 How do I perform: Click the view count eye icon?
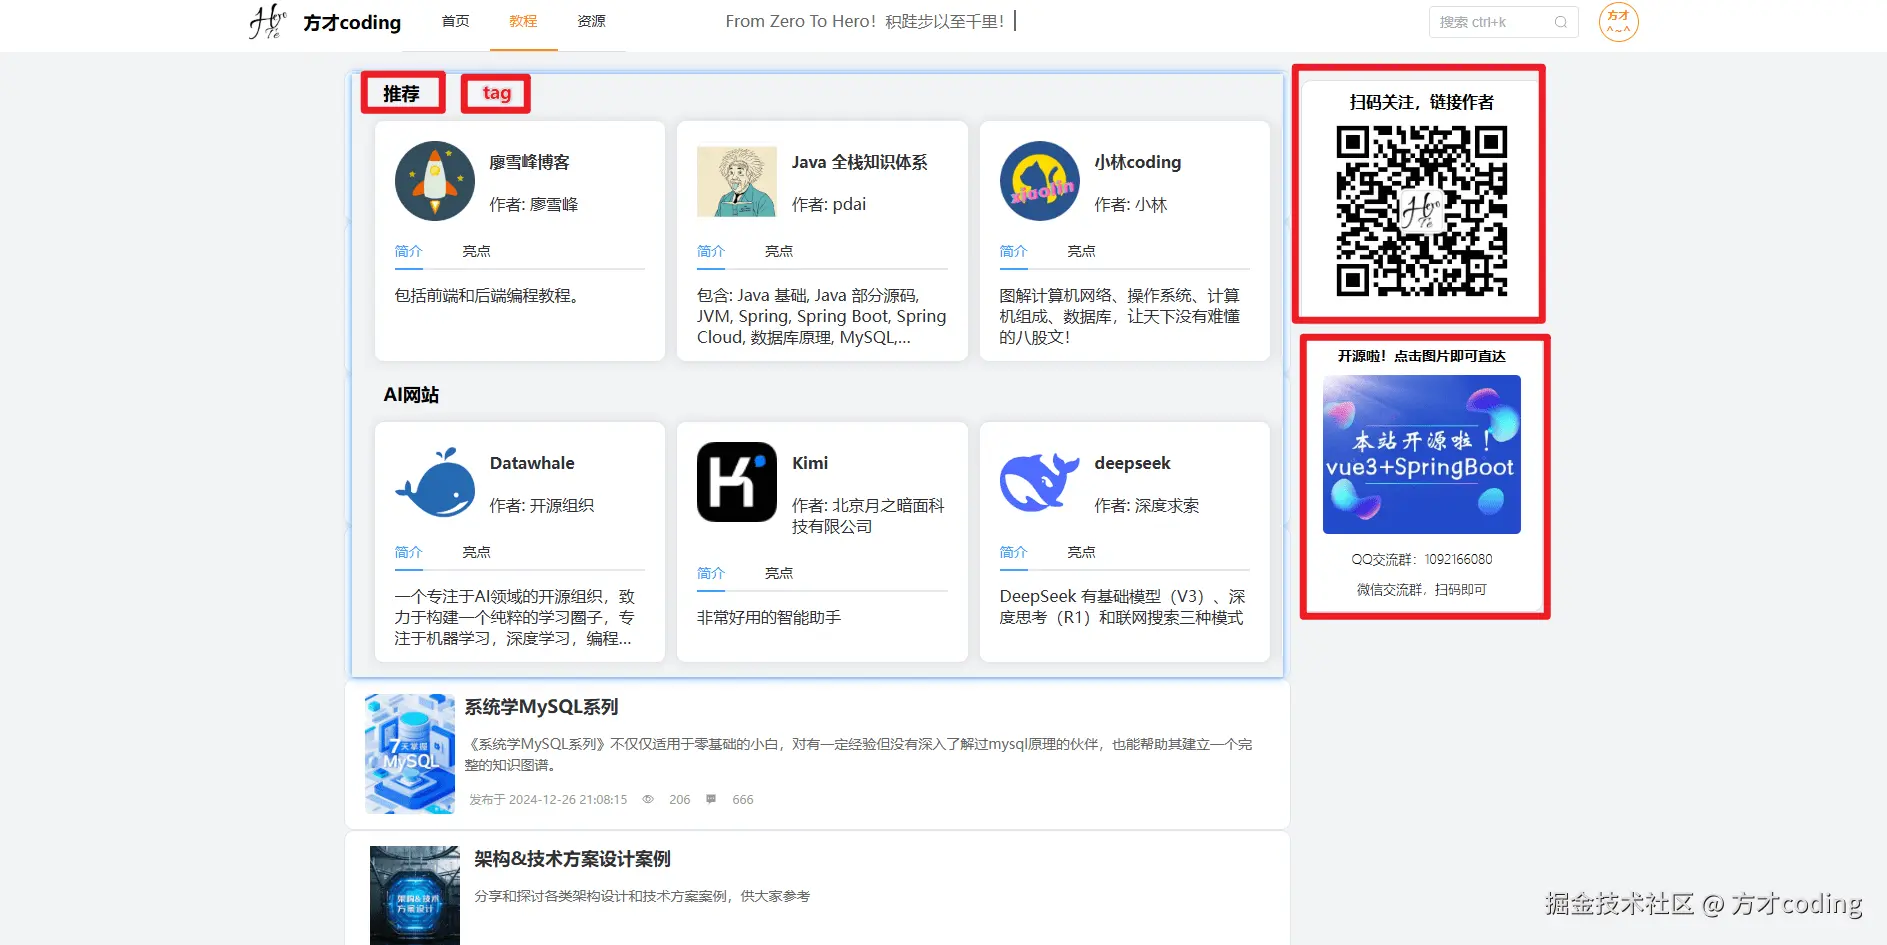[648, 799]
